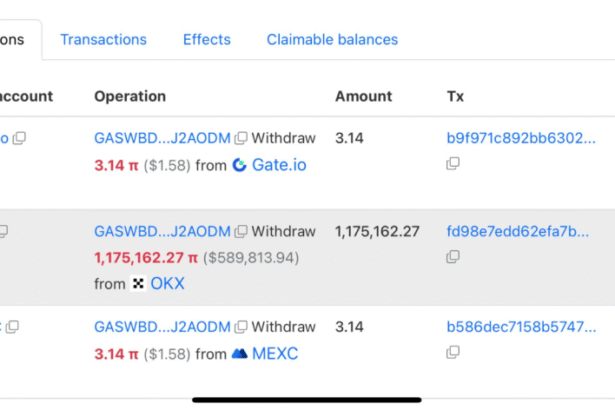Screen dimensions: 615x410
Task: Open transaction link b586dec7158b5747
Action: click(520, 327)
